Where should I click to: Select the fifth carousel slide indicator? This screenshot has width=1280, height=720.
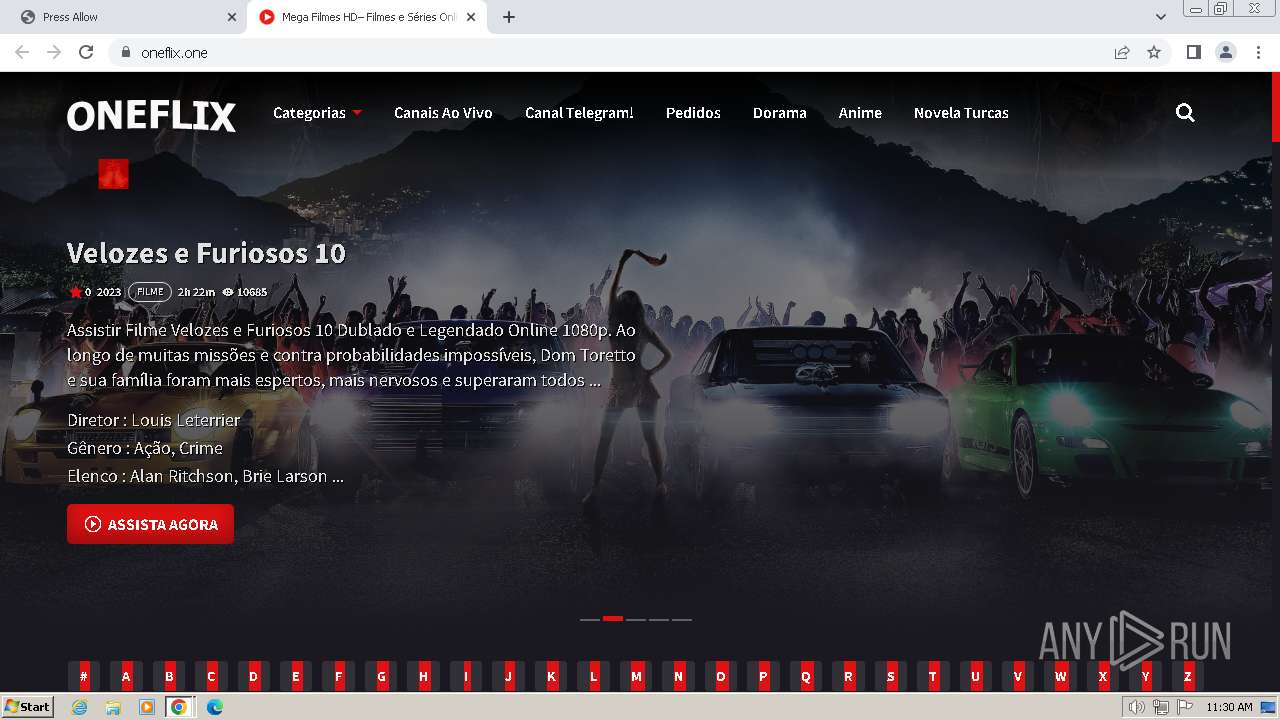(682, 619)
